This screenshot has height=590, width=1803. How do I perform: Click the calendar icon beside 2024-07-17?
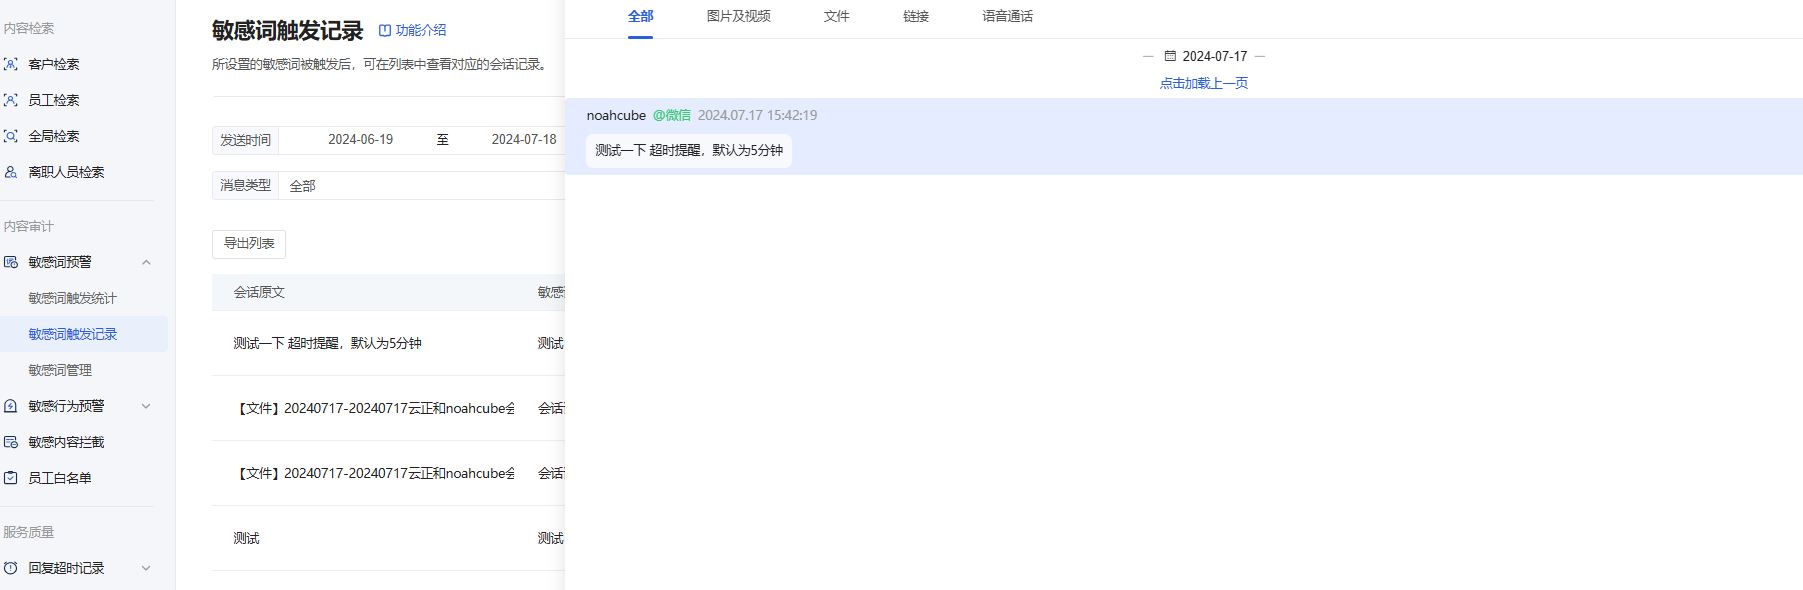click(1170, 56)
